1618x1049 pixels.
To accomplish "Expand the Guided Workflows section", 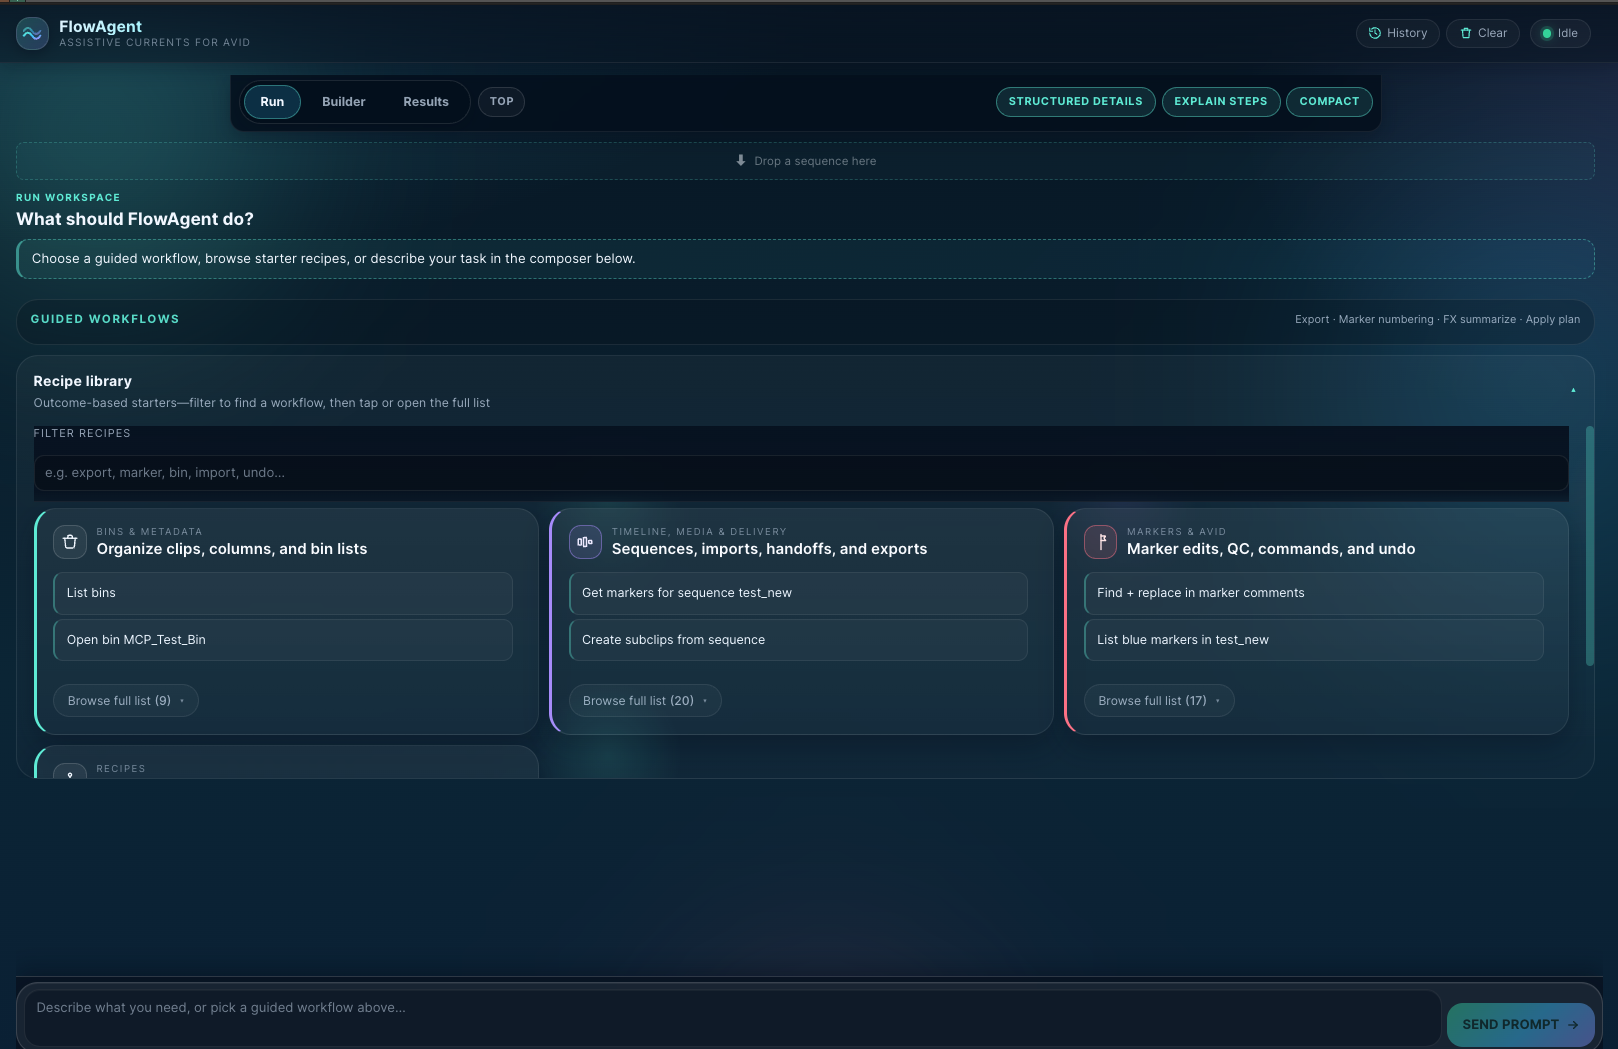I will (805, 320).
